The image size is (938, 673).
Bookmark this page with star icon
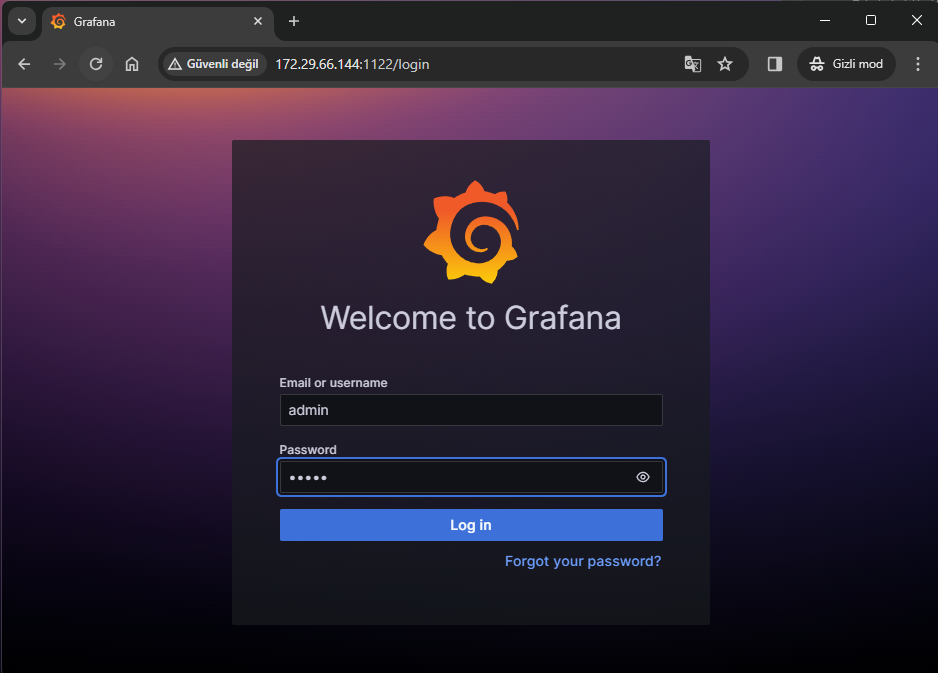click(724, 64)
